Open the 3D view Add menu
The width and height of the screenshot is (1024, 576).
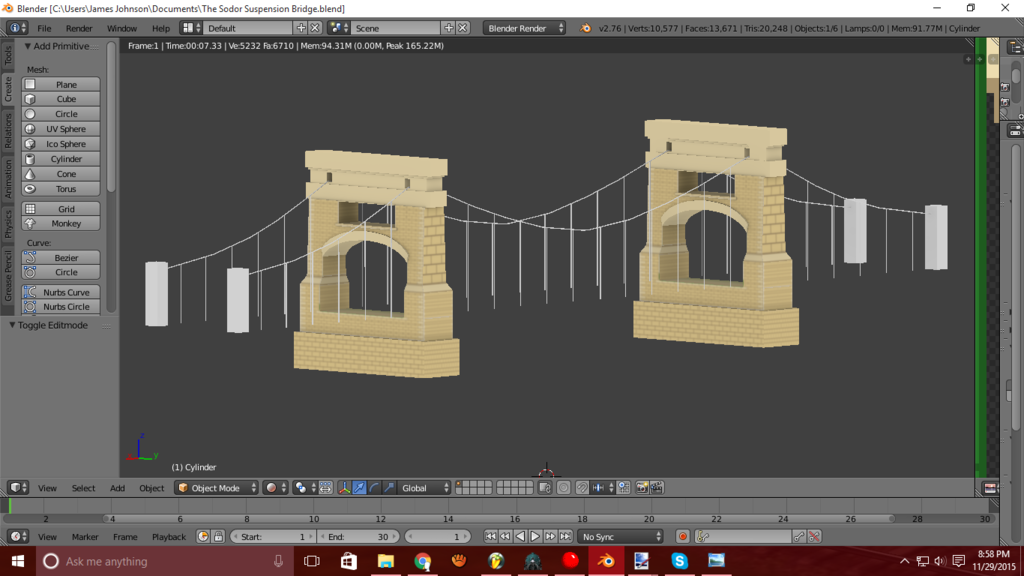coord(117,488)
